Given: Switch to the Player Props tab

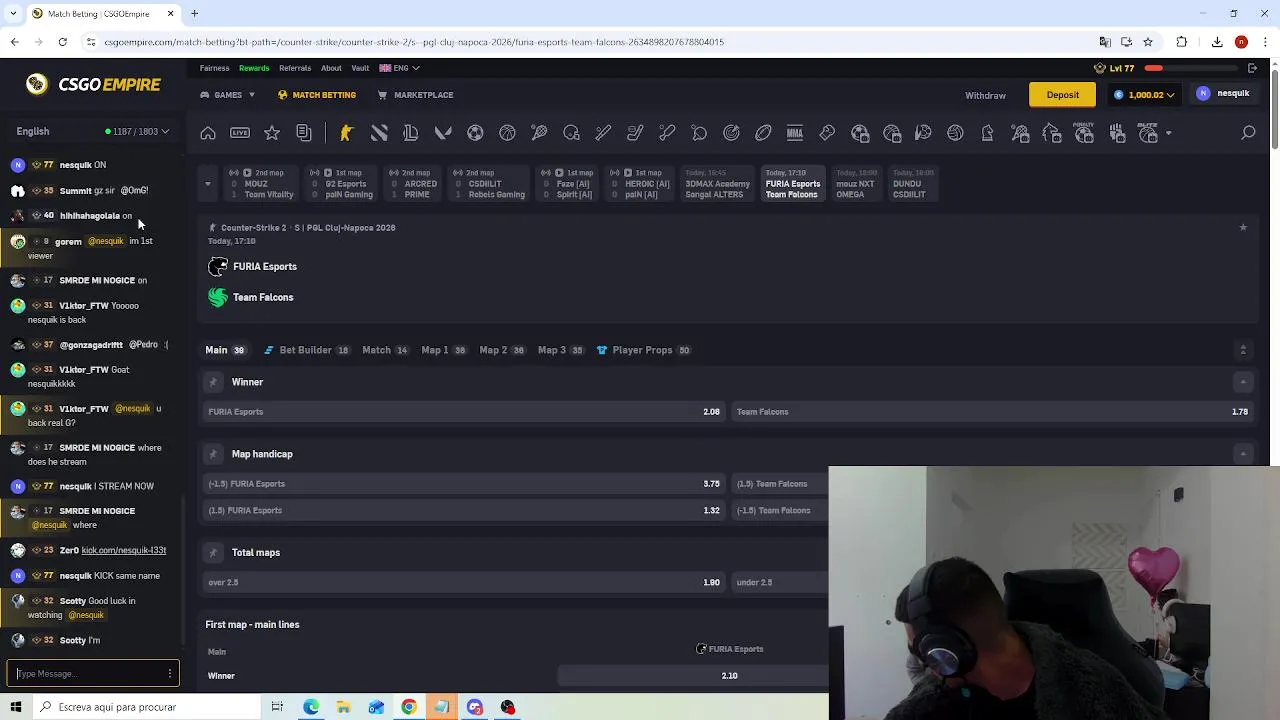Looking at the screenshot, I should (x=643, y=350).
